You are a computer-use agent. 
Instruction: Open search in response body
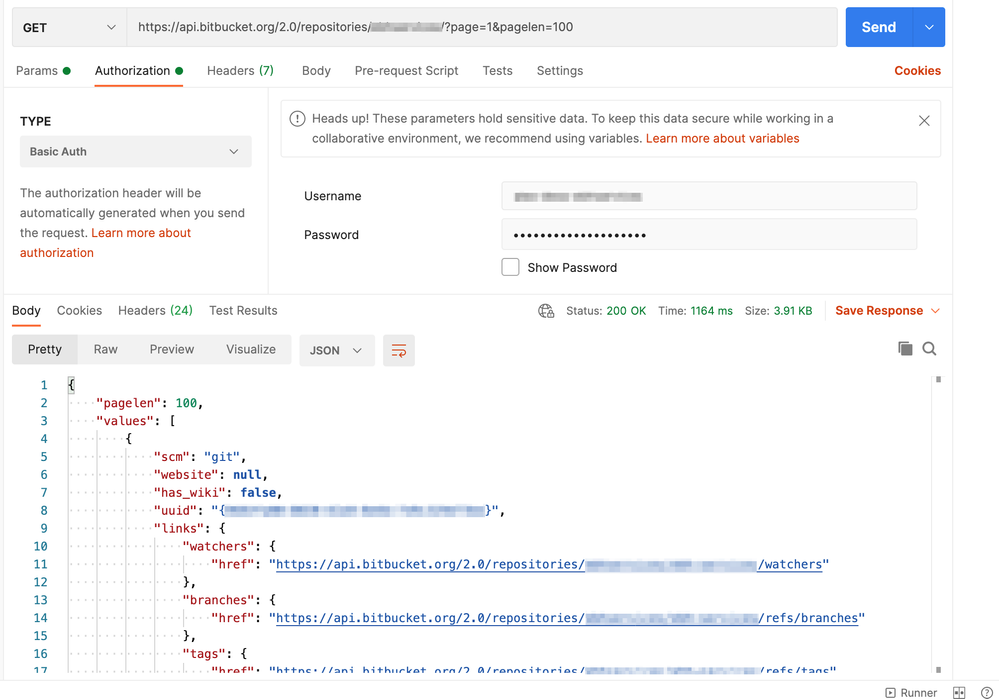click(929, 349)
